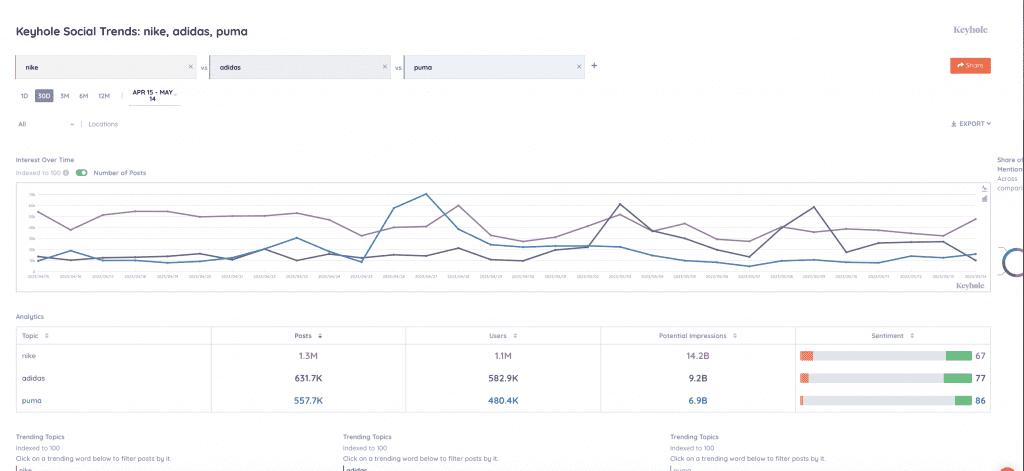Click nike sentiment bar scoring 67

(x=886, y=356)
